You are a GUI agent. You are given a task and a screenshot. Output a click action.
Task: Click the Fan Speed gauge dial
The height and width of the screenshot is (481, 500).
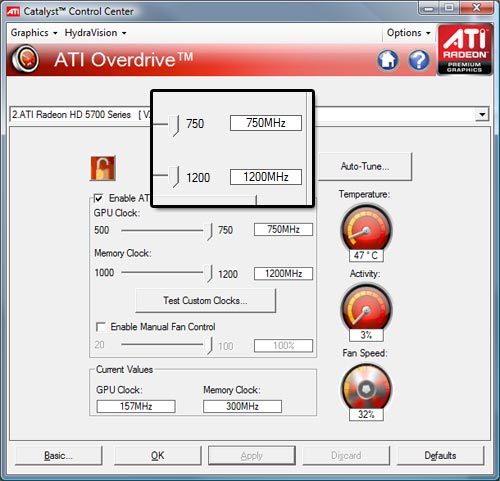pyautogui.click(x=366, y=389)
